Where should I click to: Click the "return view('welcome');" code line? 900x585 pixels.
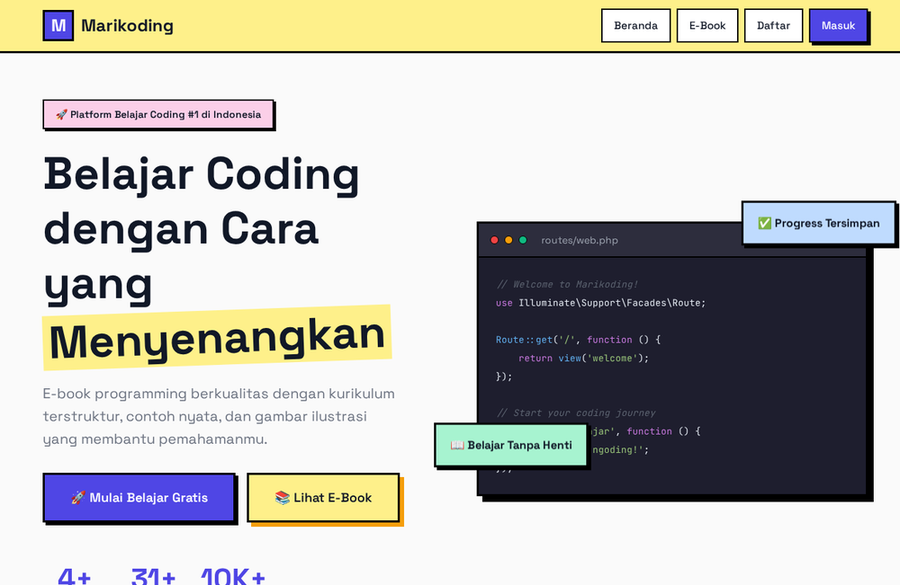[583, 358]
